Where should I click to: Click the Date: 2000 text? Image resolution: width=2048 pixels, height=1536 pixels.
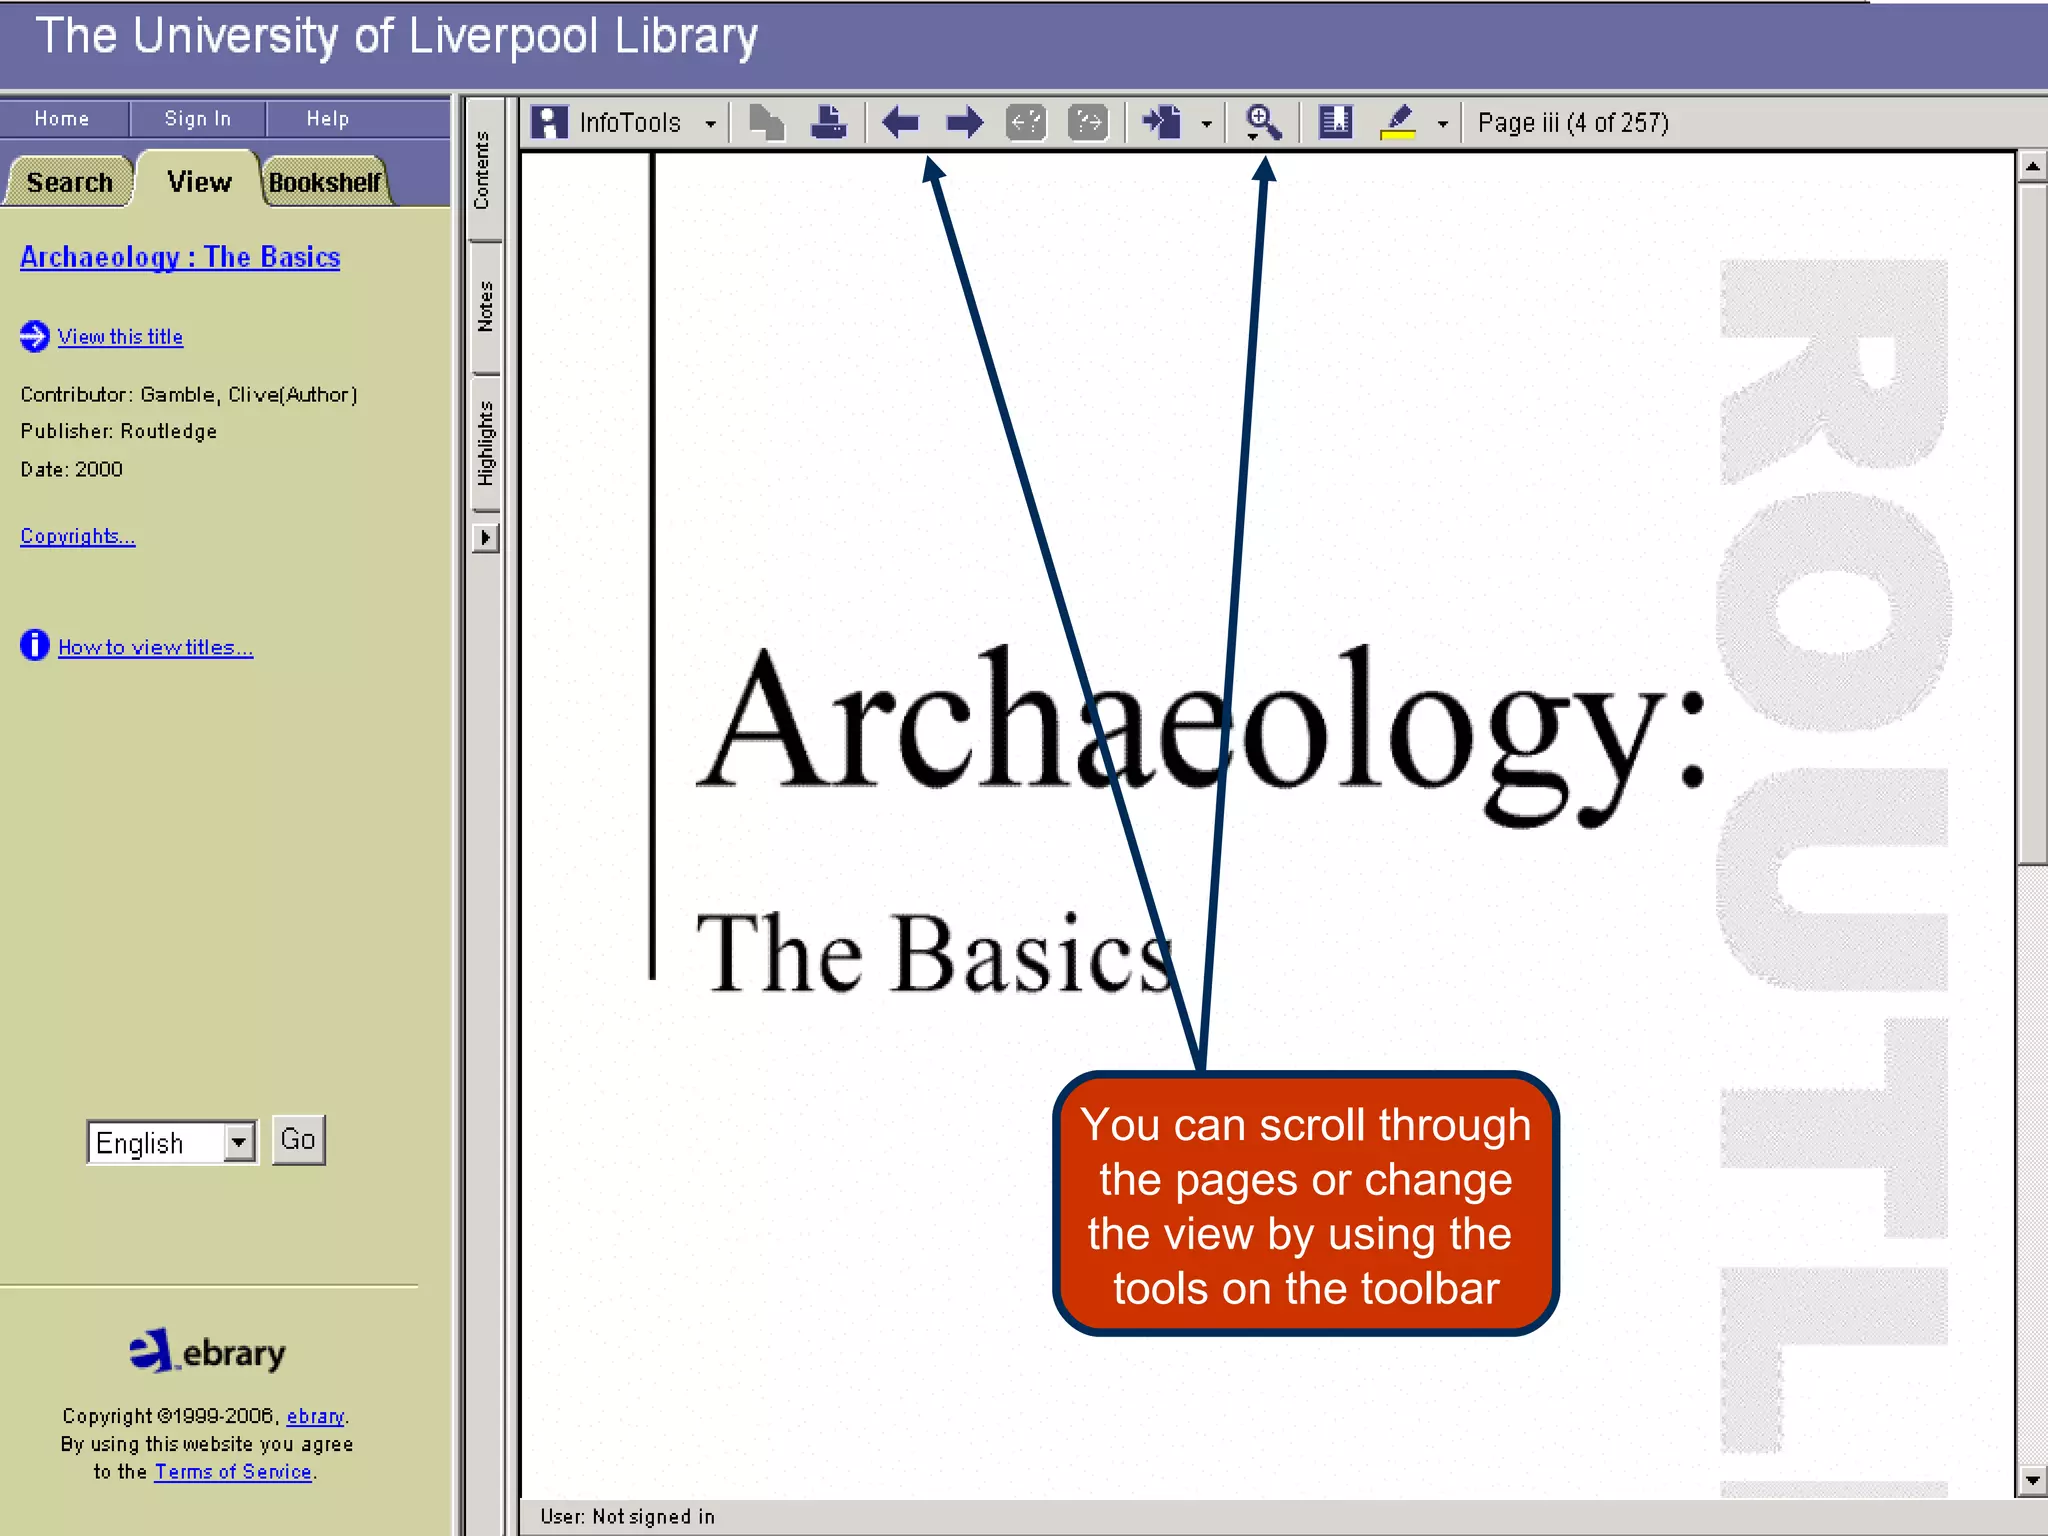(x=71, y=469)
